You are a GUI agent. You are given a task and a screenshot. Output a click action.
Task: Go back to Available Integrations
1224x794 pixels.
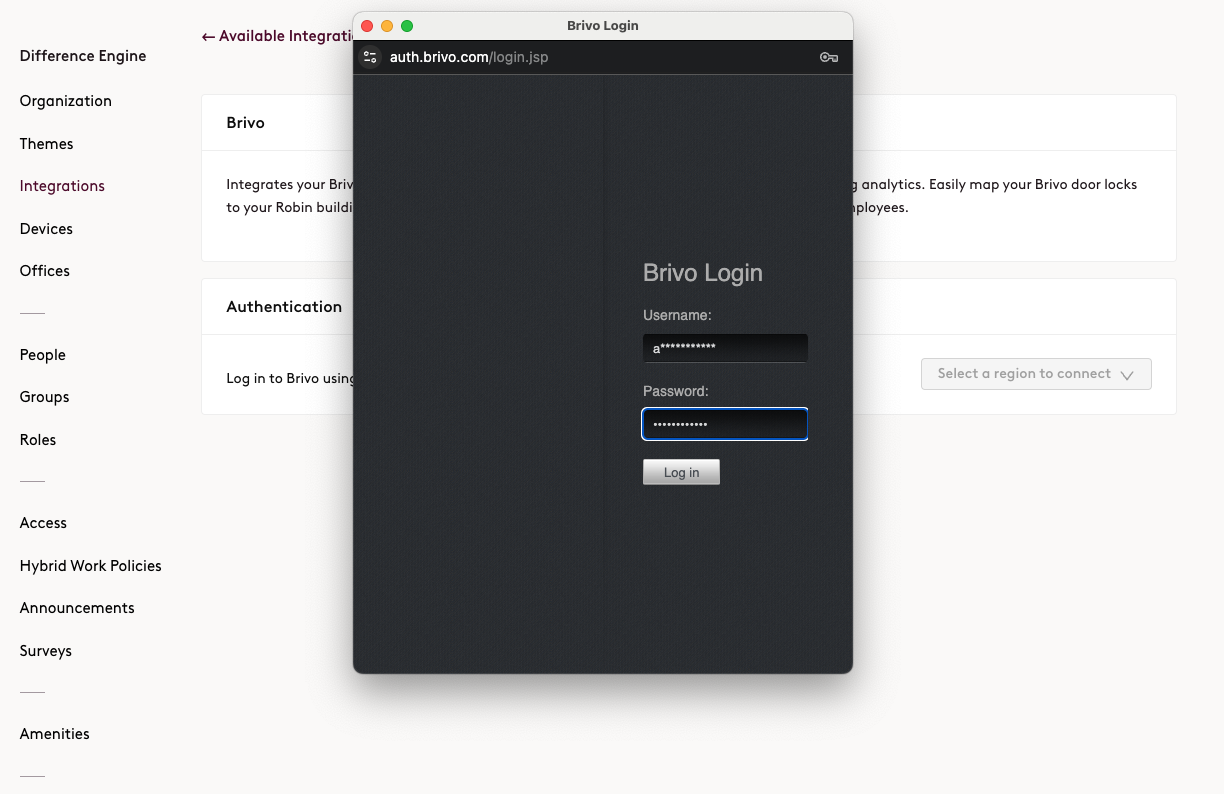[x=277, y=36]
